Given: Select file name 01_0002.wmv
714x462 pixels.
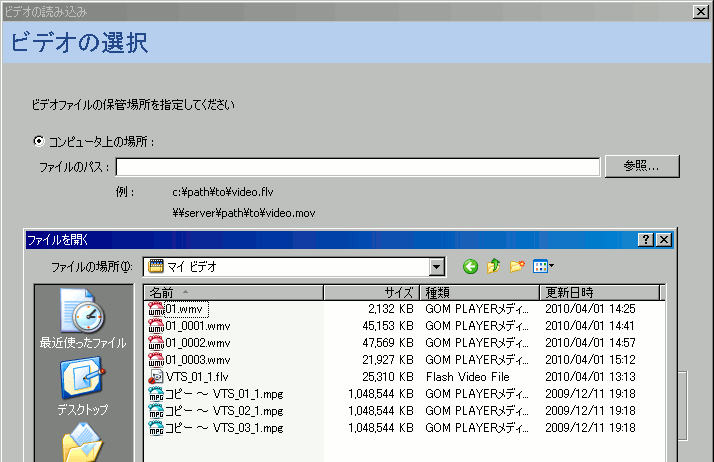Looking at the screenshot, I should (198, 343).
